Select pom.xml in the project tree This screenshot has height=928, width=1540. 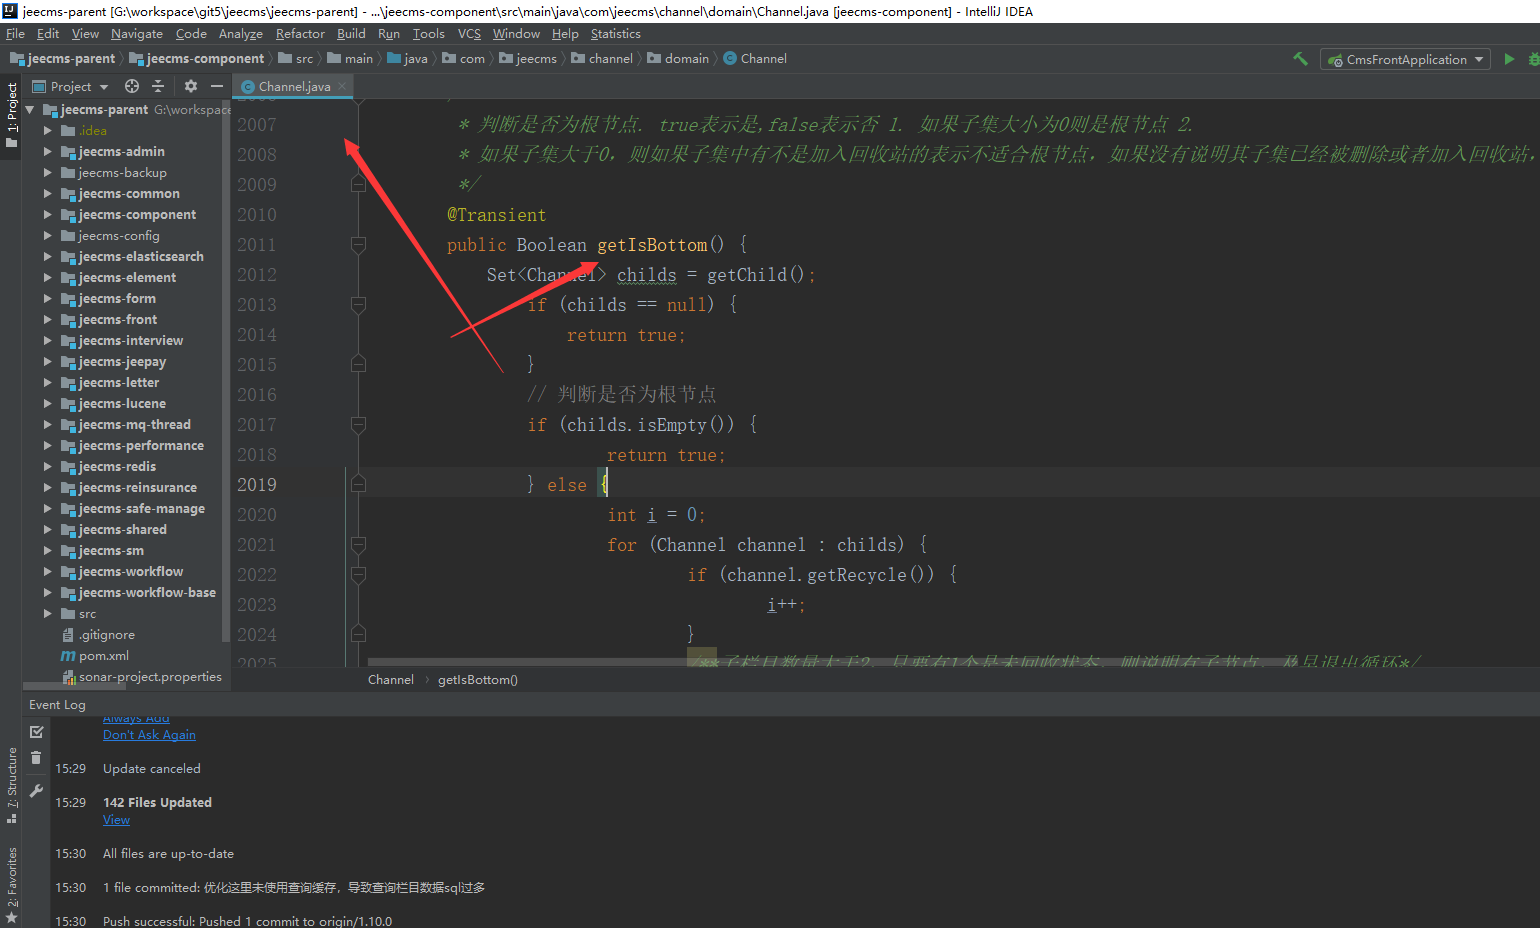[x=104, y=656]
